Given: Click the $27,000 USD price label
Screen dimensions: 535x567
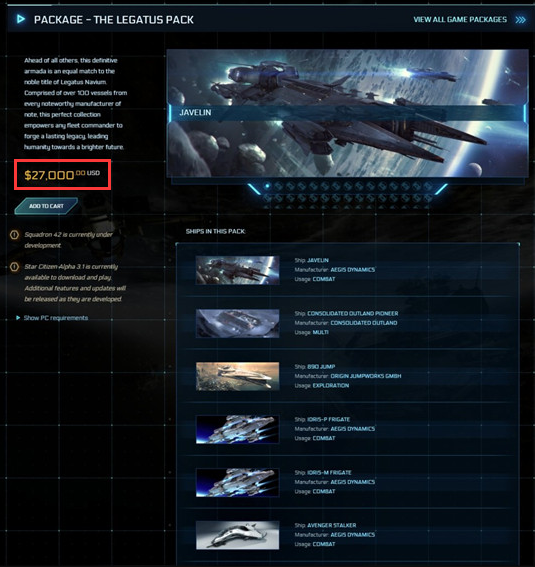Looking at the screenshot, I should coord(62,175).
